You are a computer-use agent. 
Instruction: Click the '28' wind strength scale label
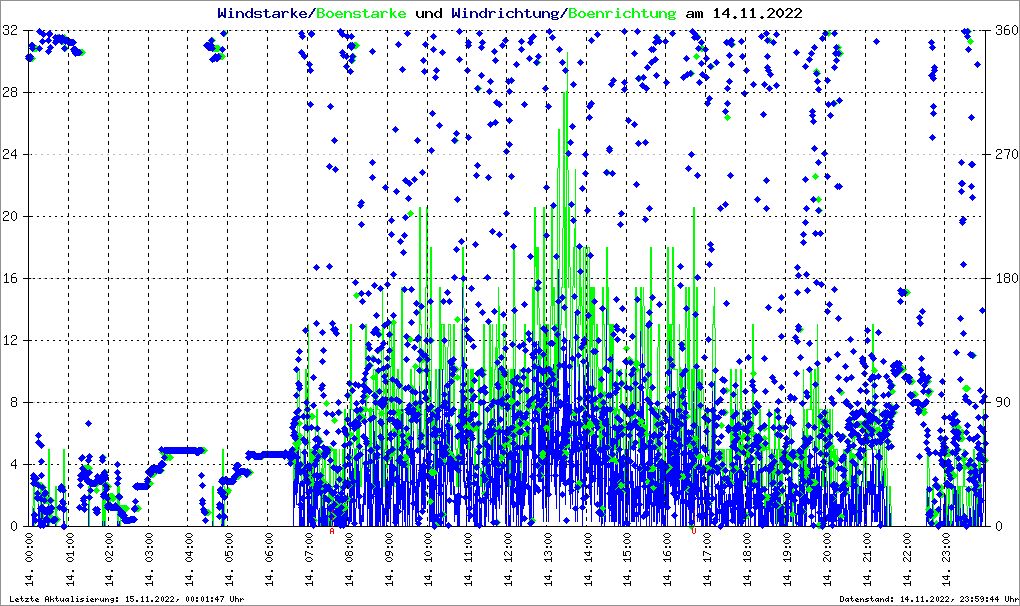10,92
